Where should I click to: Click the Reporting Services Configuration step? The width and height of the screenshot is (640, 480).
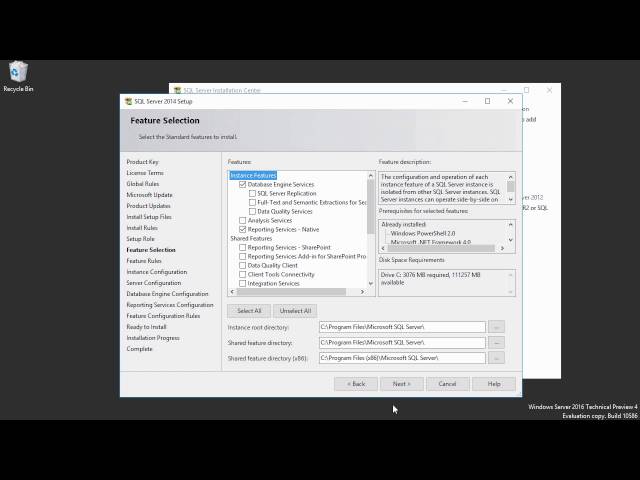tap(170, 305)
